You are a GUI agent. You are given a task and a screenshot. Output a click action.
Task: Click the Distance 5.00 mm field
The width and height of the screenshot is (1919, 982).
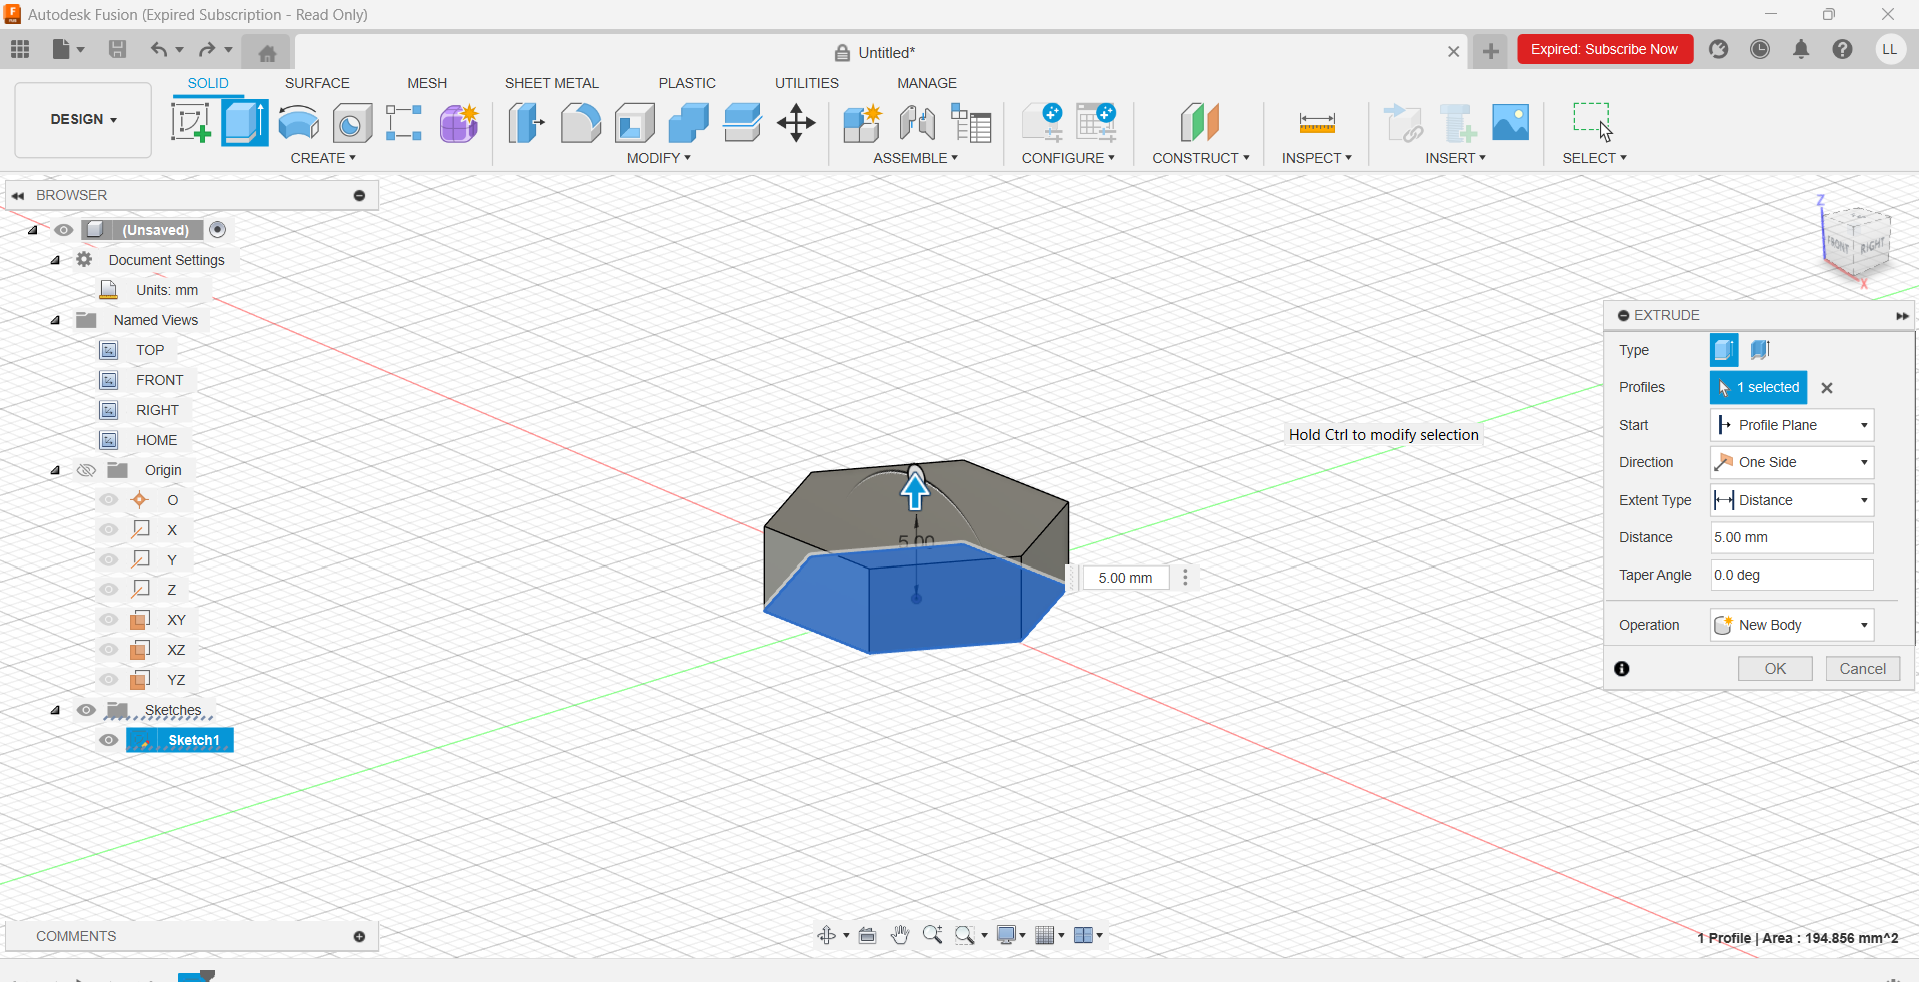coord(1791,537)
